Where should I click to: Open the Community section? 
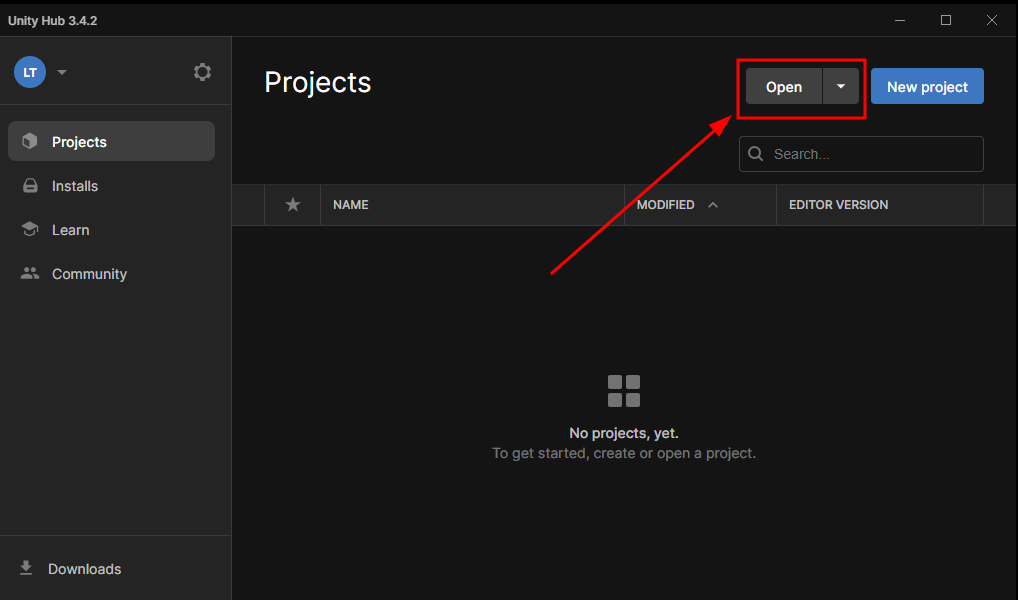(x=111, y=274)
